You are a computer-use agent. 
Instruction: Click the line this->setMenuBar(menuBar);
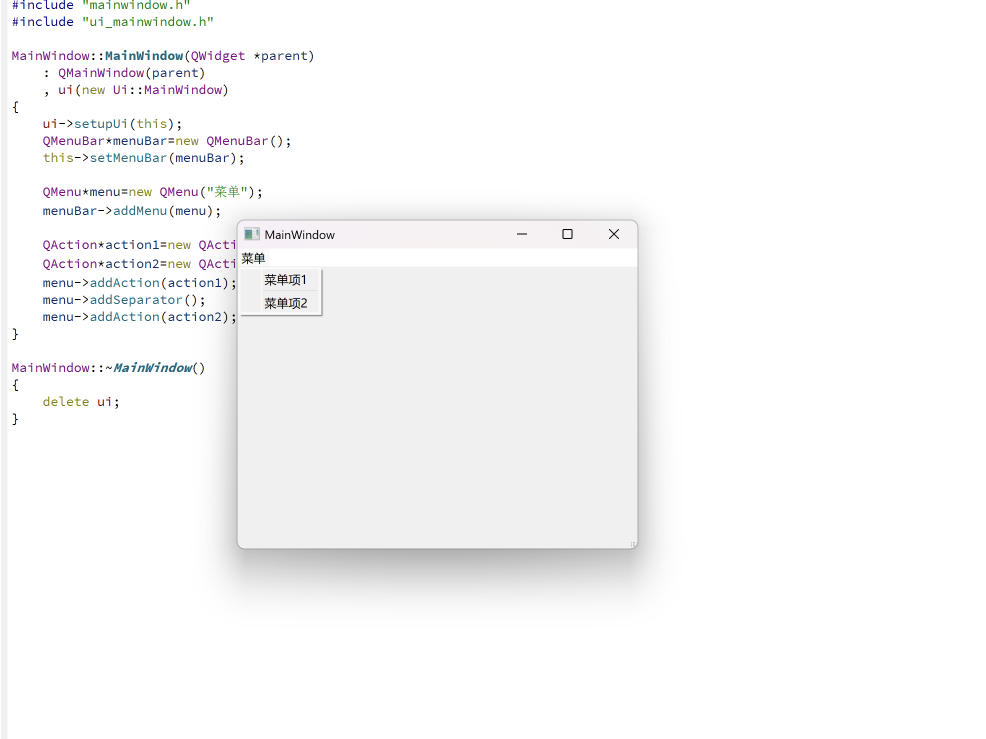pos(143,158)
